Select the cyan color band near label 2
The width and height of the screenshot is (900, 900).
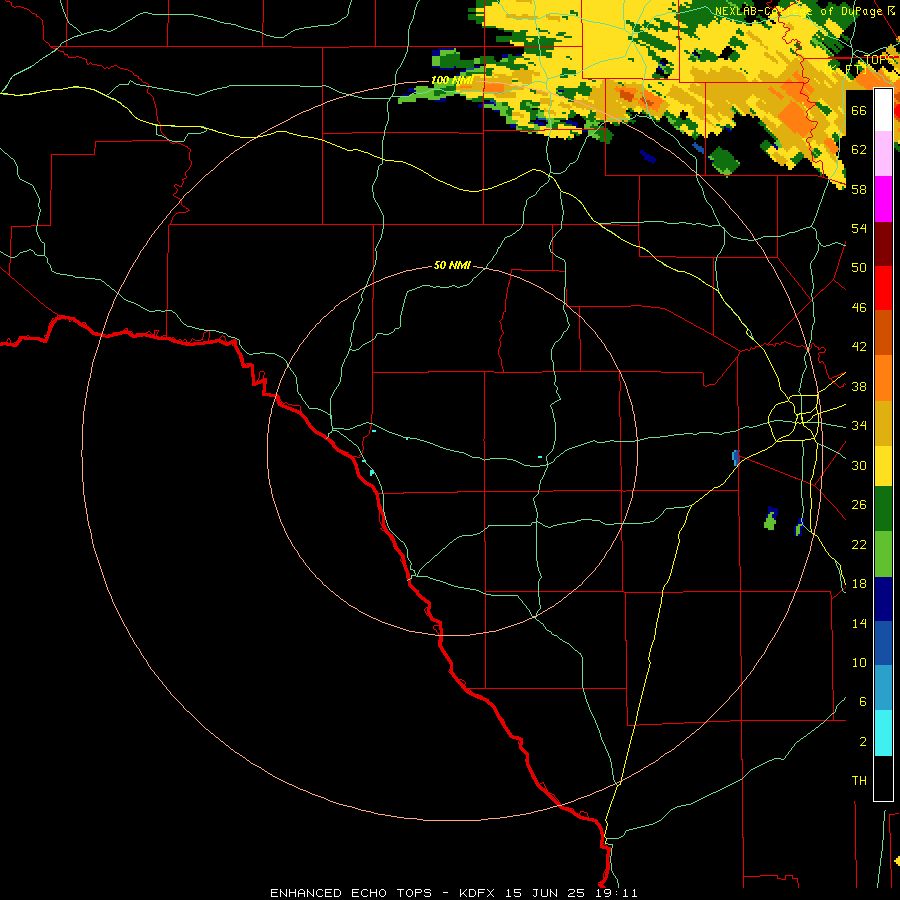click(x=883, y=733)
